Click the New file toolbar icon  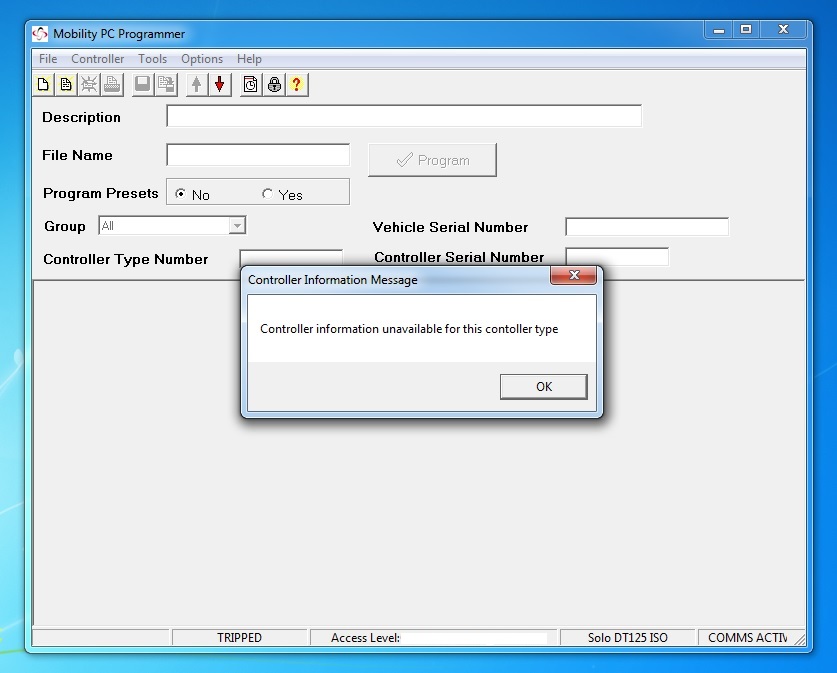click(x=43, y=85)
